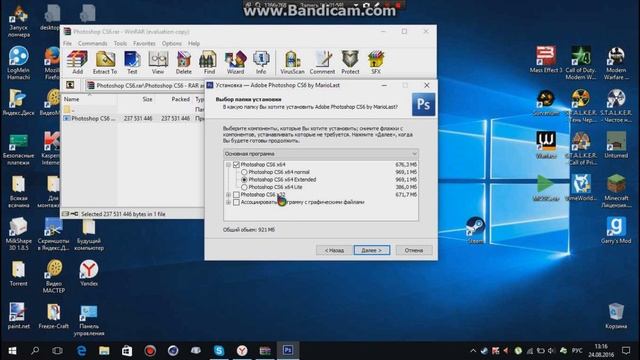Click WinRAR Find icon

pos(209,62)
